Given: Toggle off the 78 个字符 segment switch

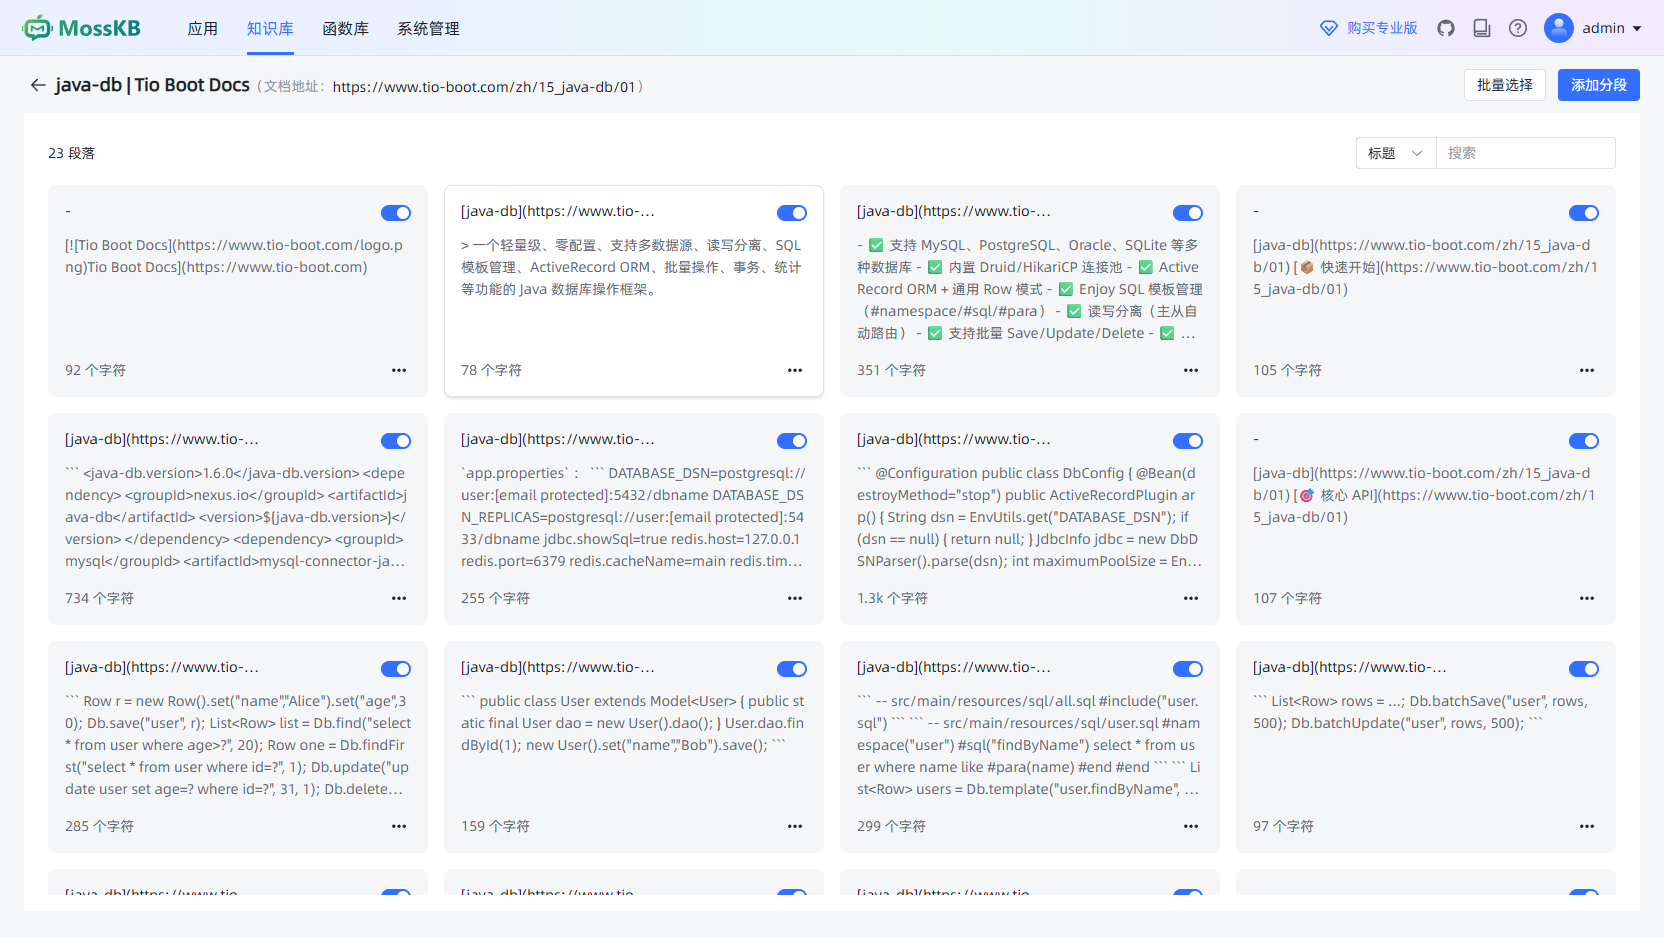Looking at the screenshot, I should point(792,213).
